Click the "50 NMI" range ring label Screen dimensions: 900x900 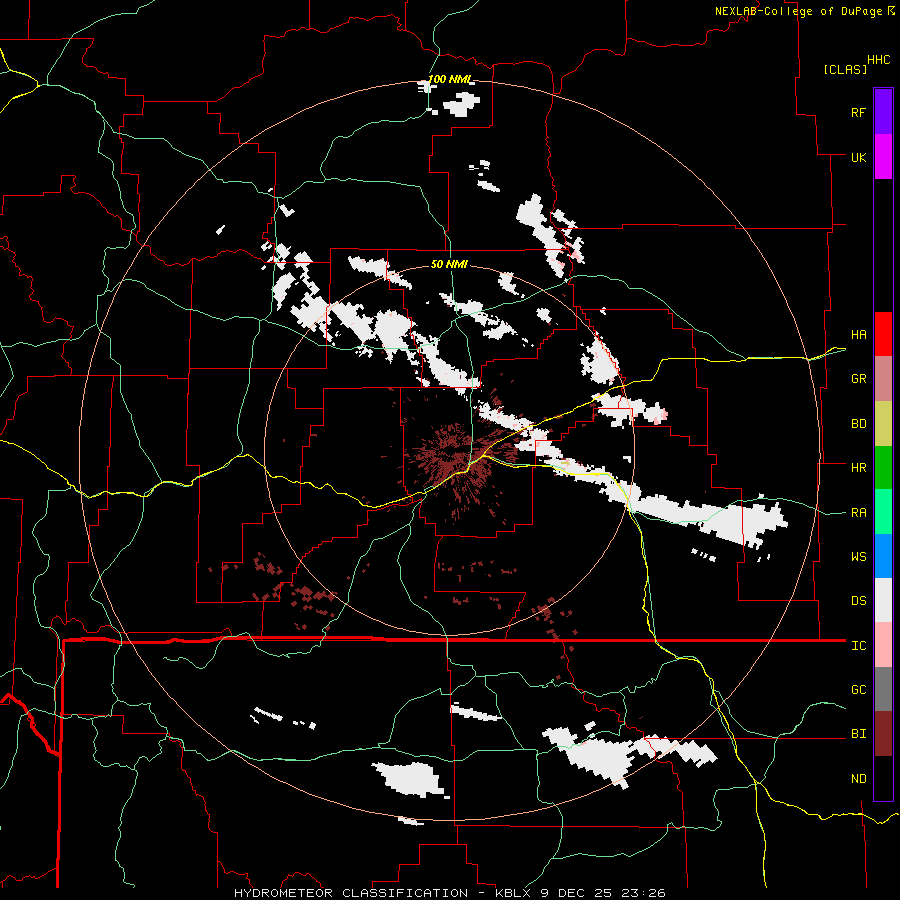(449, 264)
